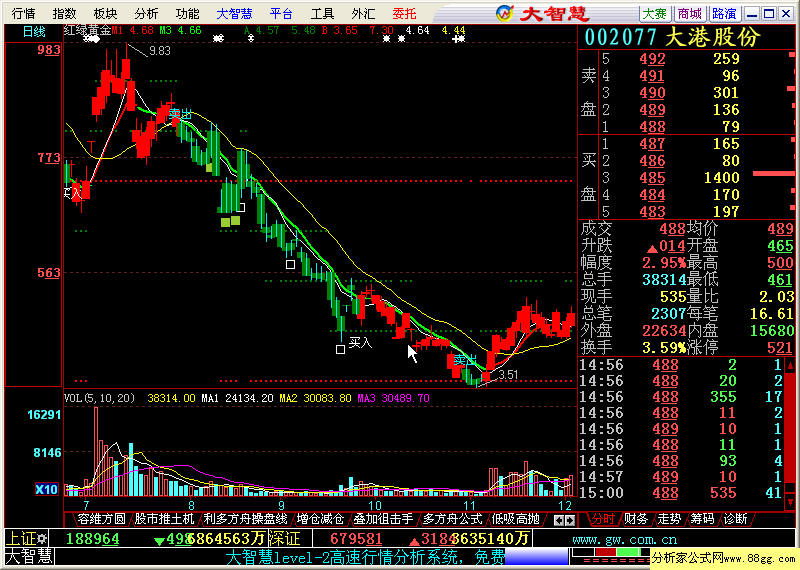This screenshot has width=800, height=570.
Task: Switch to the 诊断 tab
Action: click(735, 519)
